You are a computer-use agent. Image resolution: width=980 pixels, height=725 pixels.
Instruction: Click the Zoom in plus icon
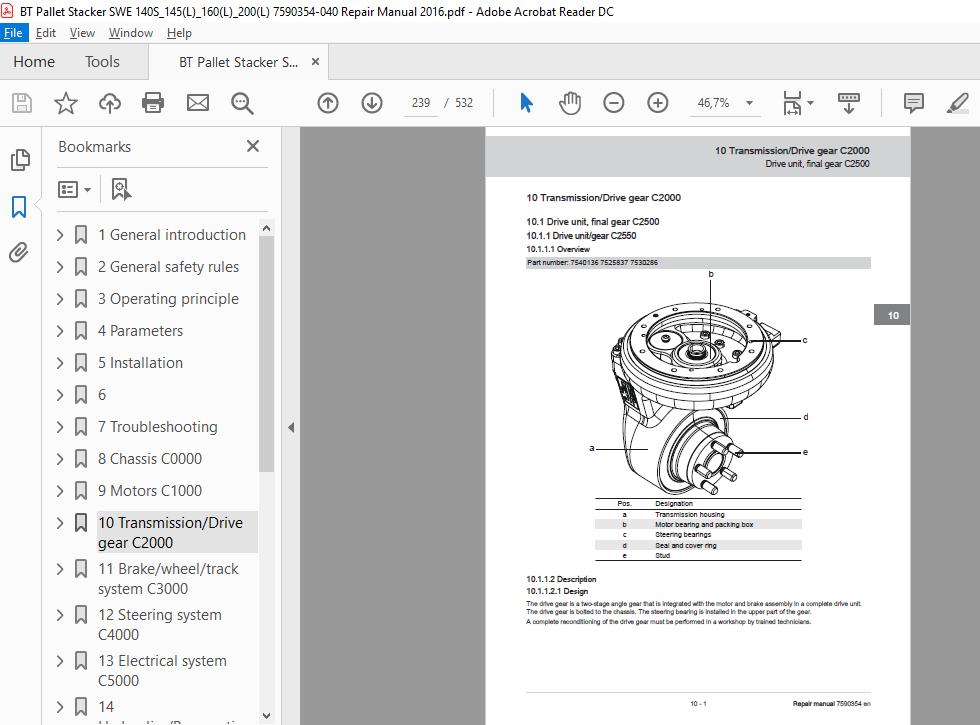[658, 102]
